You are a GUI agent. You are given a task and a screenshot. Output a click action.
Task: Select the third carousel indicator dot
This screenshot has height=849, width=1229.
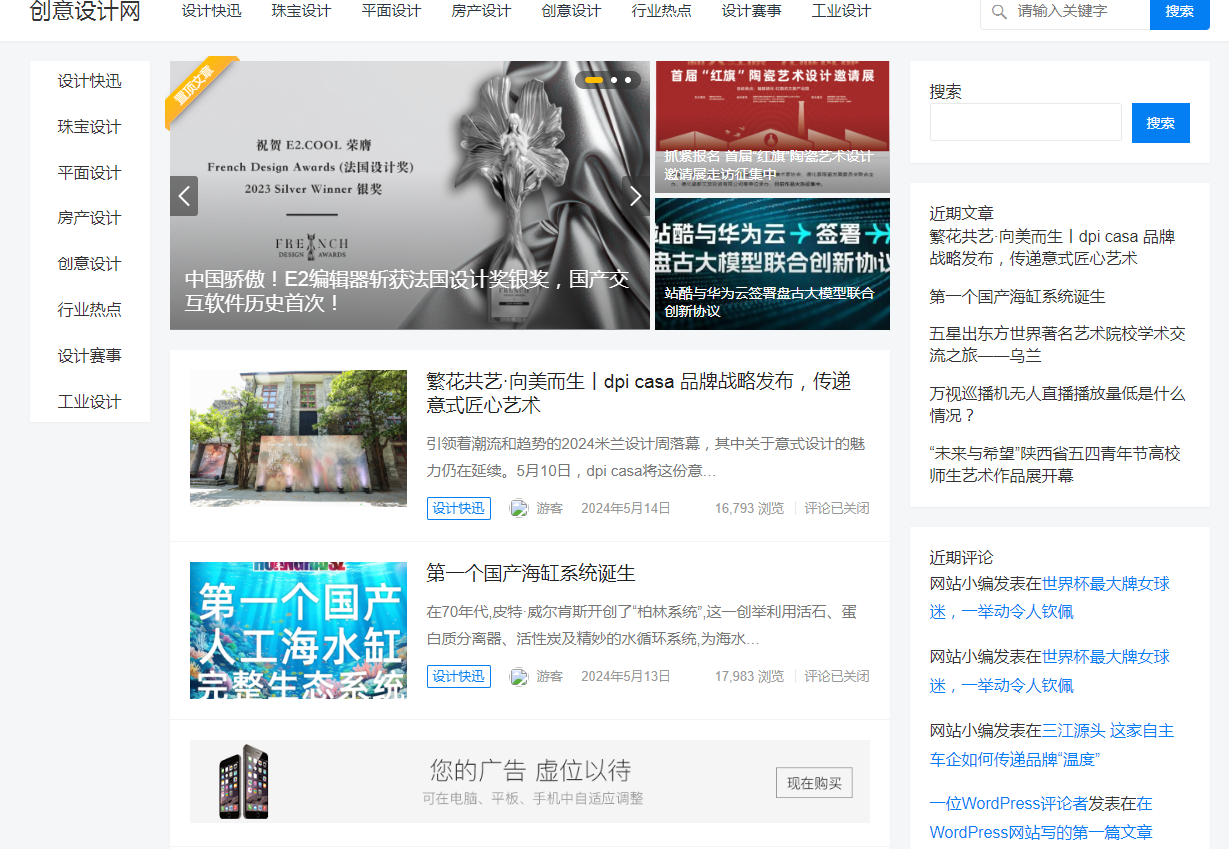tap(628, 80)
